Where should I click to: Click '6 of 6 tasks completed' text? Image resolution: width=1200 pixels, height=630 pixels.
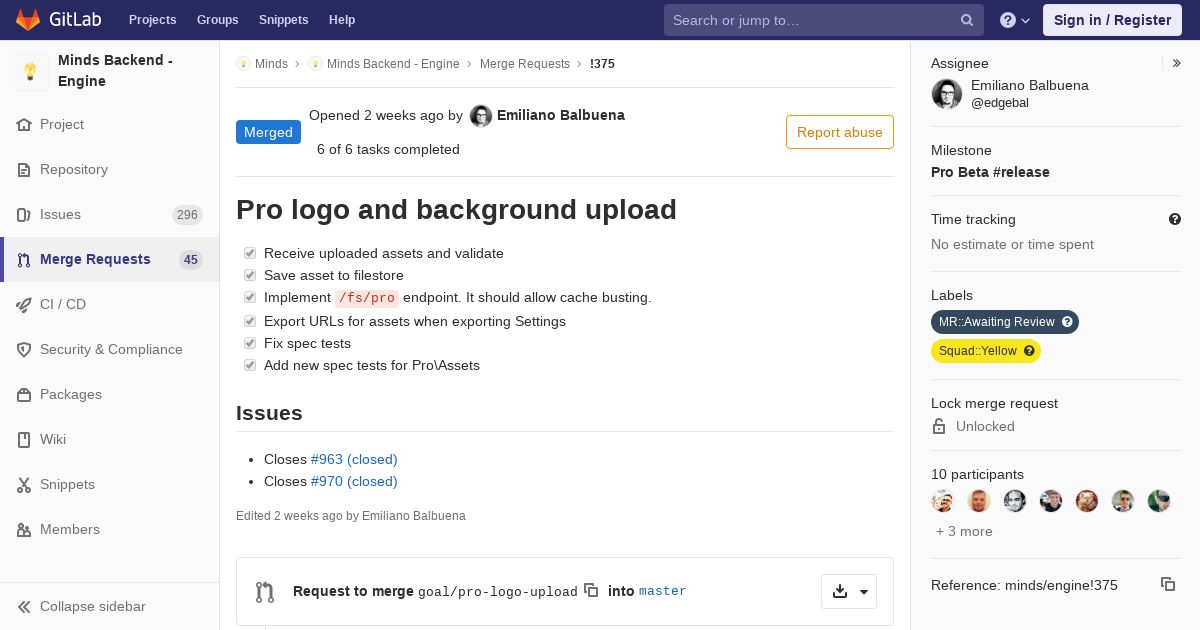(388, 149)
